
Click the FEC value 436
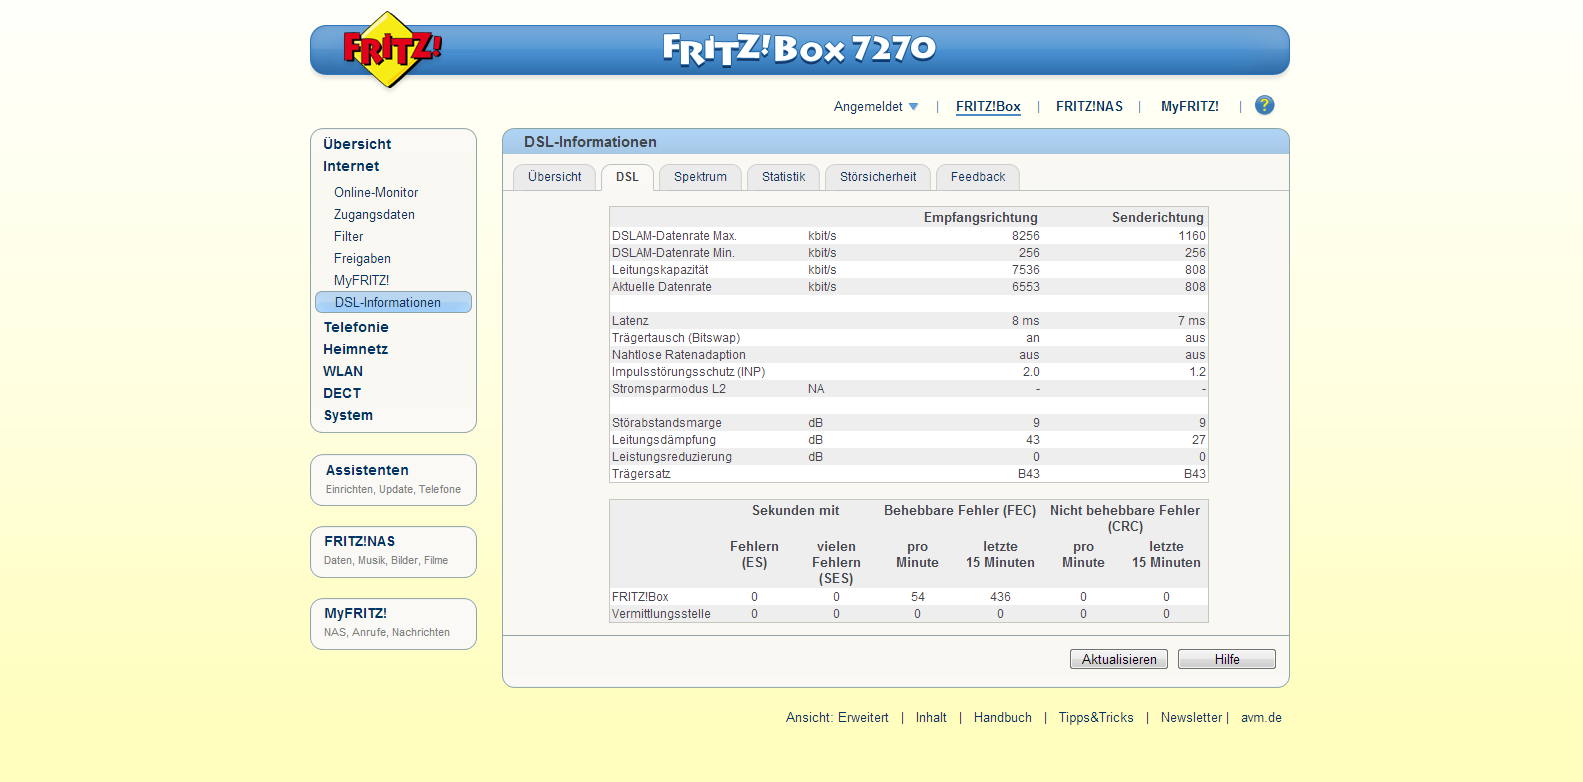[x=1000, y=597]
